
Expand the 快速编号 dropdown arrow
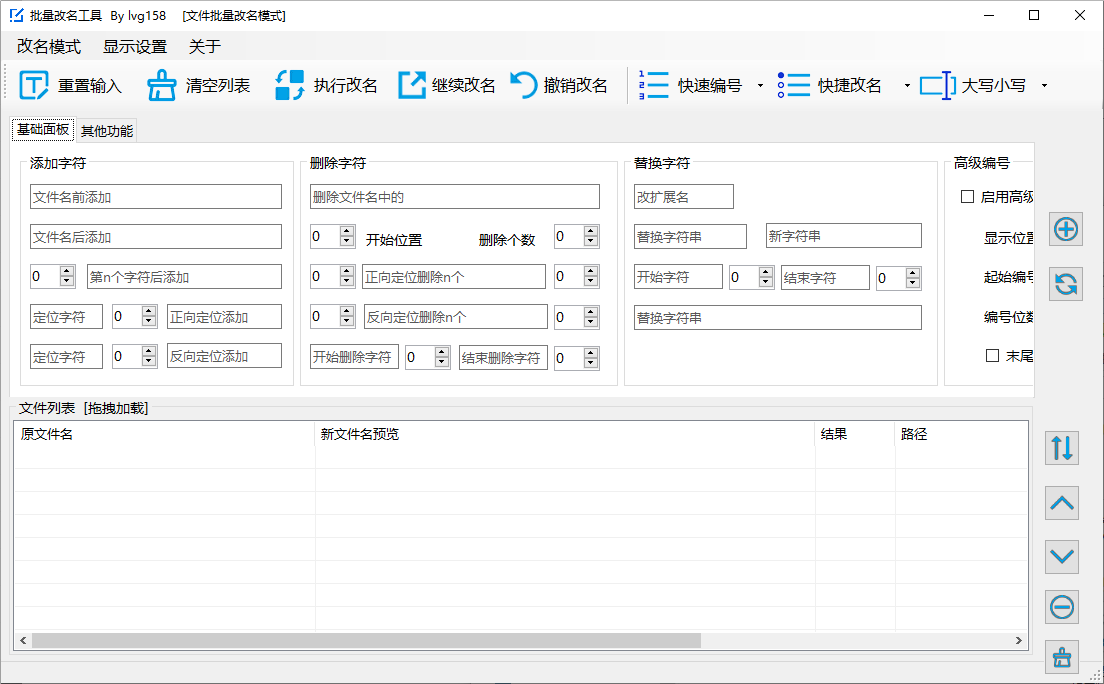tap(760, 86)
